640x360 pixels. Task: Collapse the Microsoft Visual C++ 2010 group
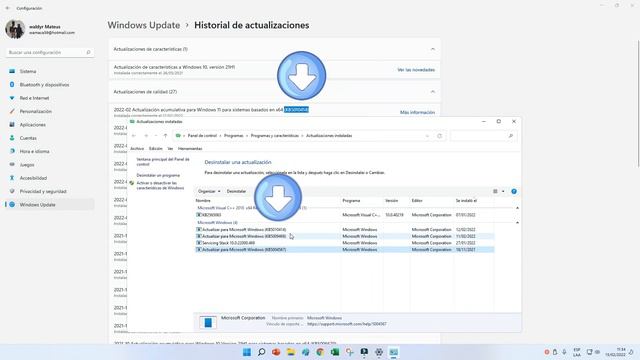point(517,208)
